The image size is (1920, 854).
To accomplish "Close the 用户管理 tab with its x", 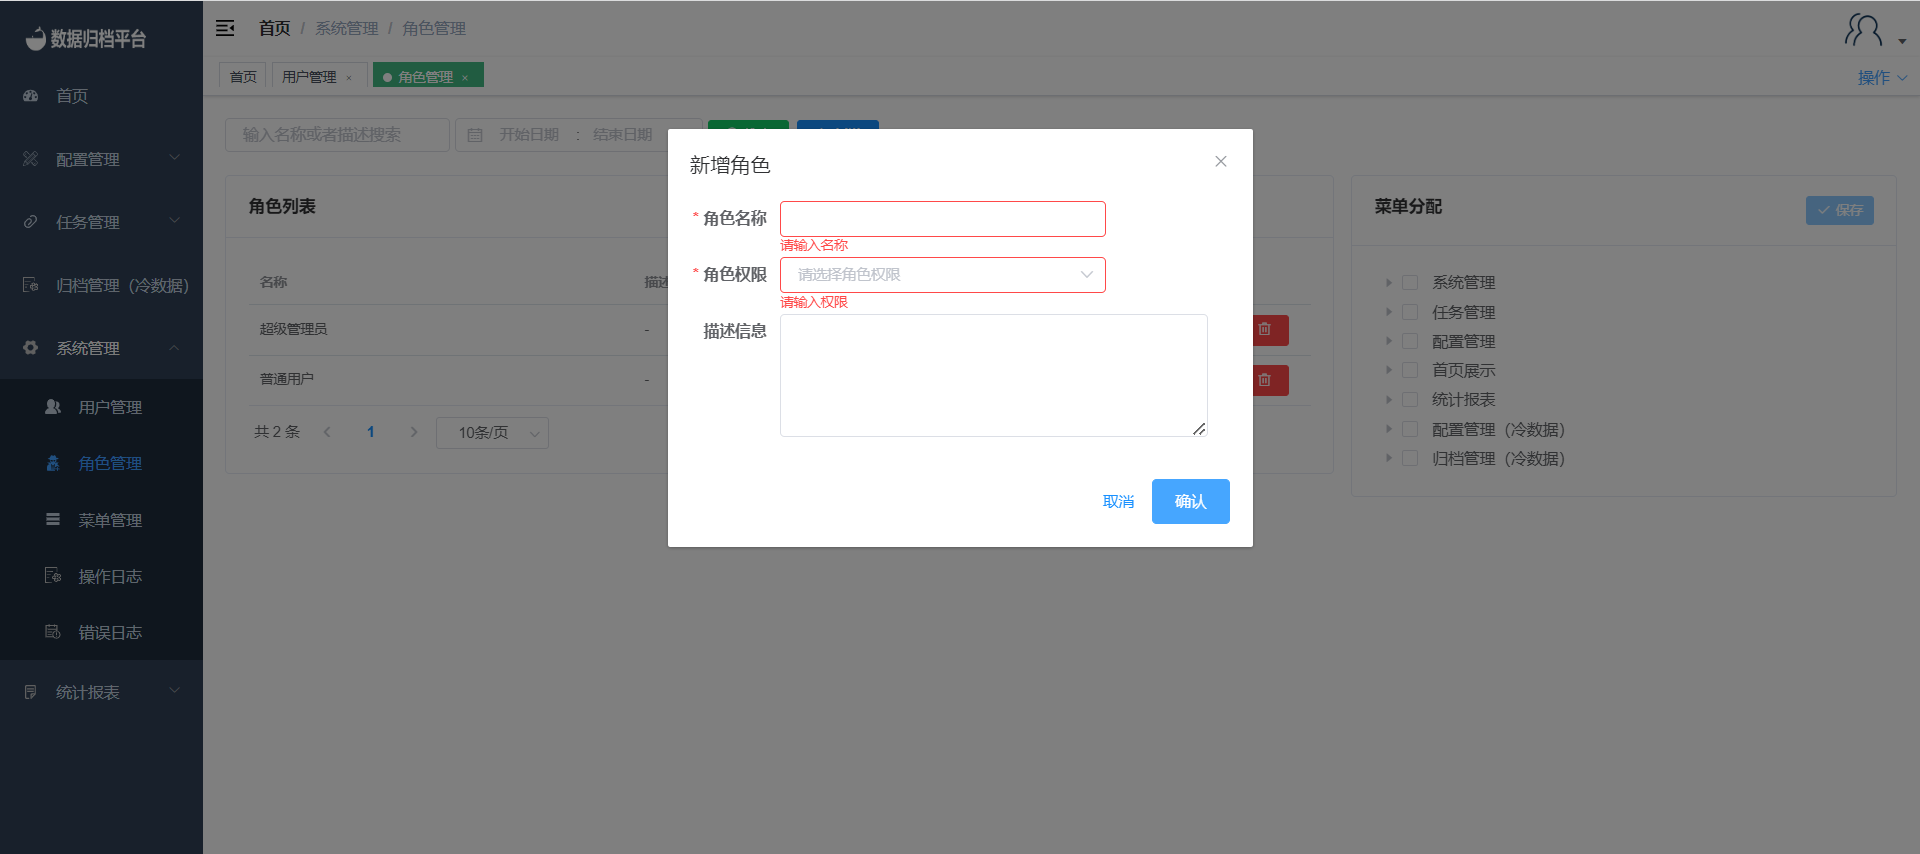I will coord(349,78).
